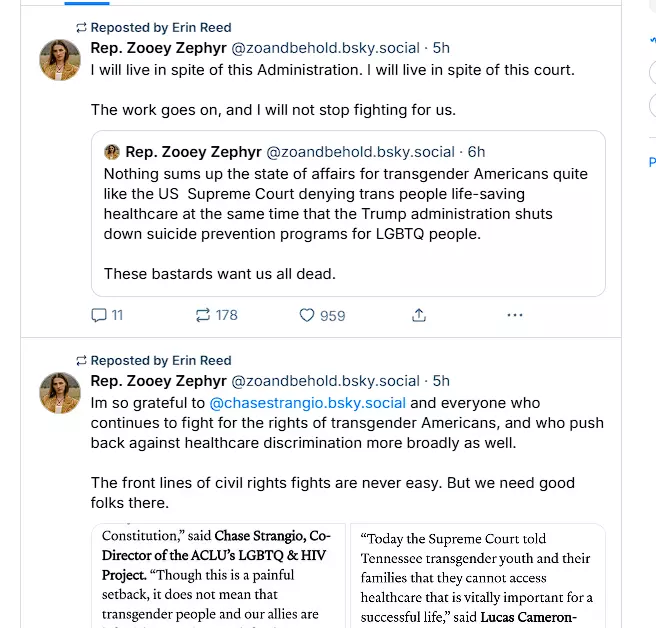Open first 'Reposted by Erin Reed' link
Screen dimensions: 656x628
[x=160, y=28]
